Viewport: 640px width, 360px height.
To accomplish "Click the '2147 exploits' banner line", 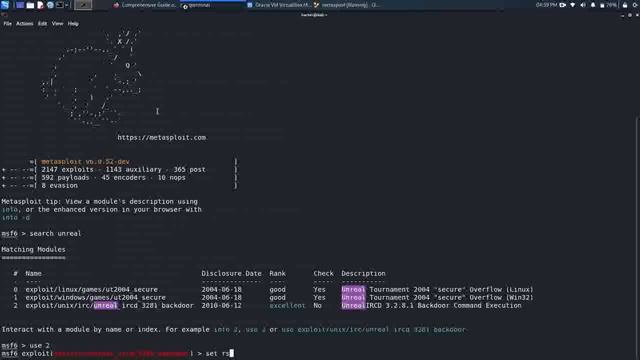I will [123, 169].
